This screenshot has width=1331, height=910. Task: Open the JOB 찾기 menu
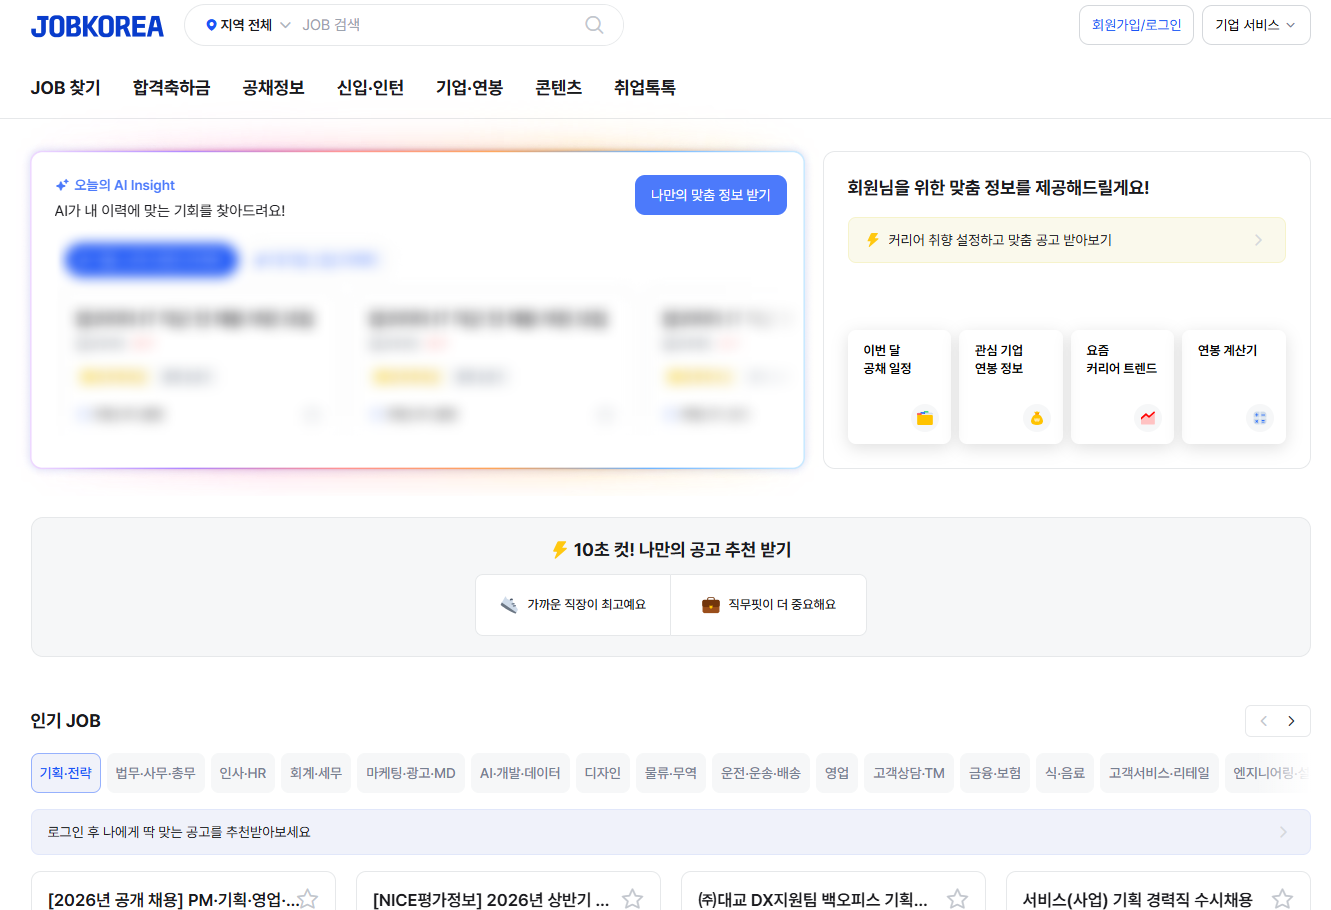click(x=66, y=88)
